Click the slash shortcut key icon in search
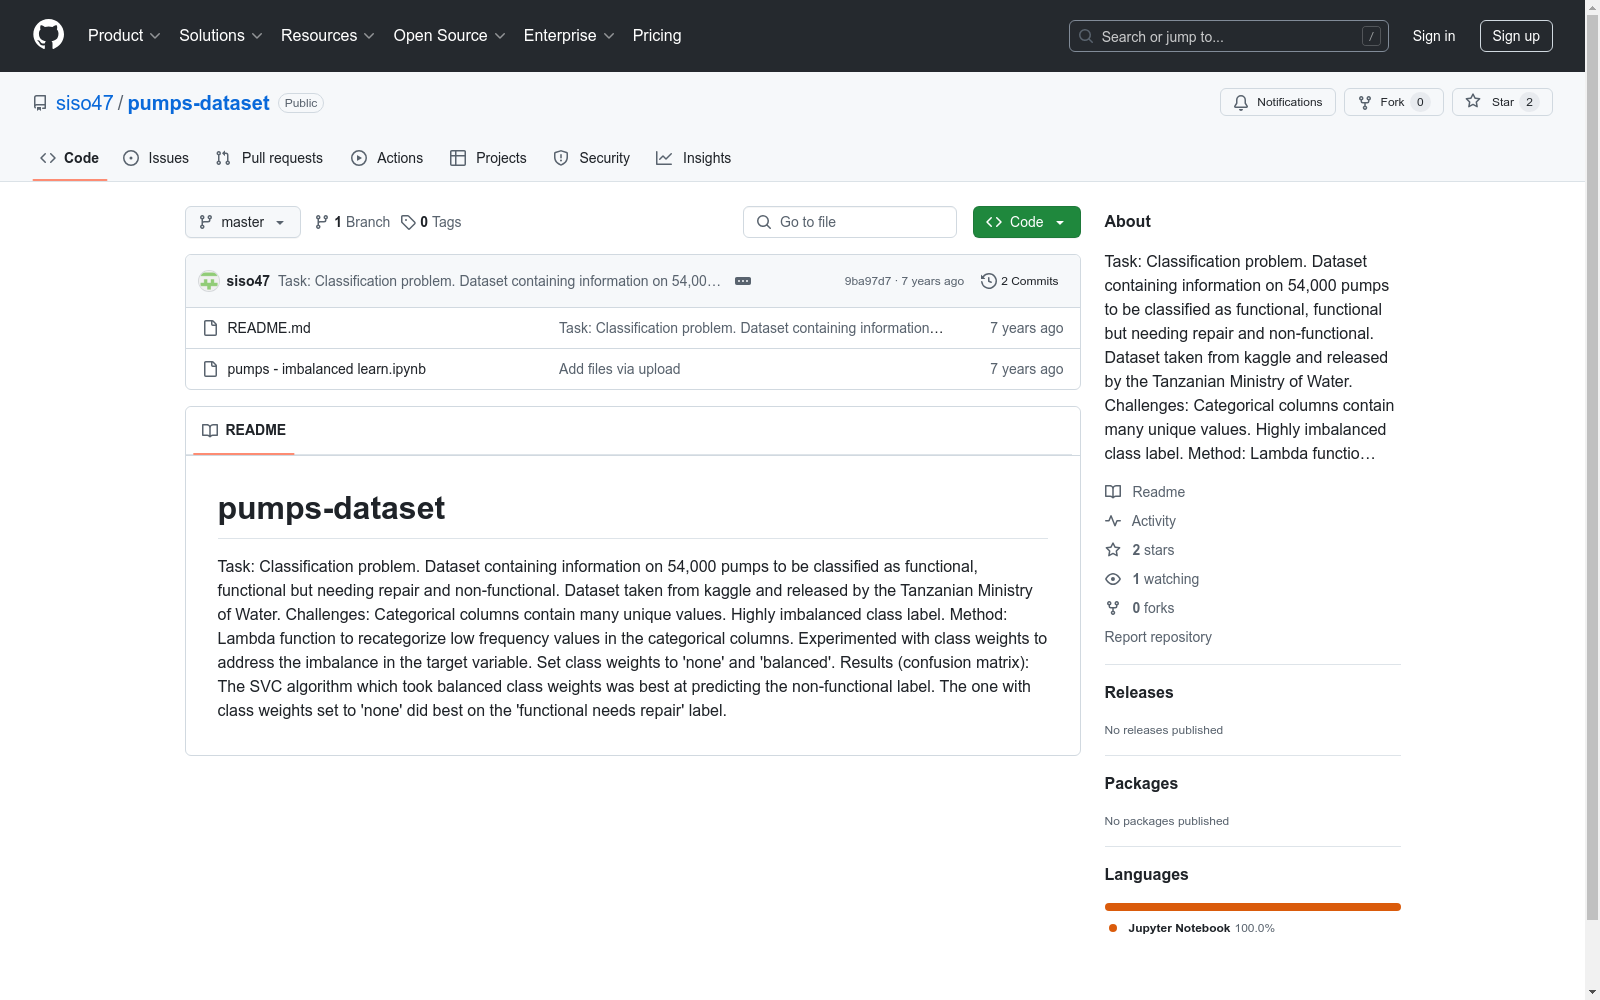 1371,36
